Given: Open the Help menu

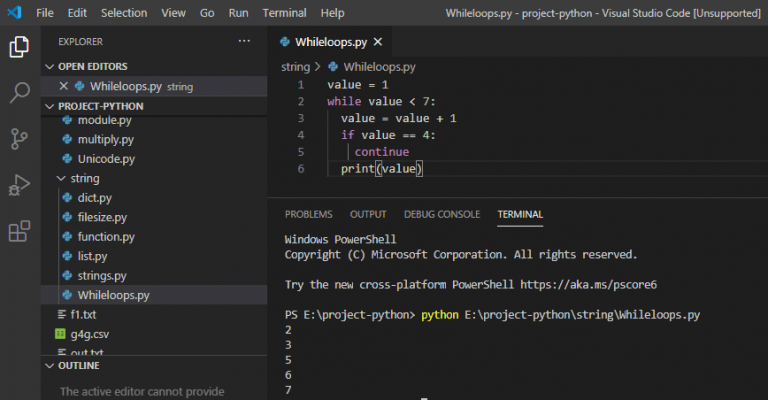Looking at the screenshot, I should click(333, 13).
